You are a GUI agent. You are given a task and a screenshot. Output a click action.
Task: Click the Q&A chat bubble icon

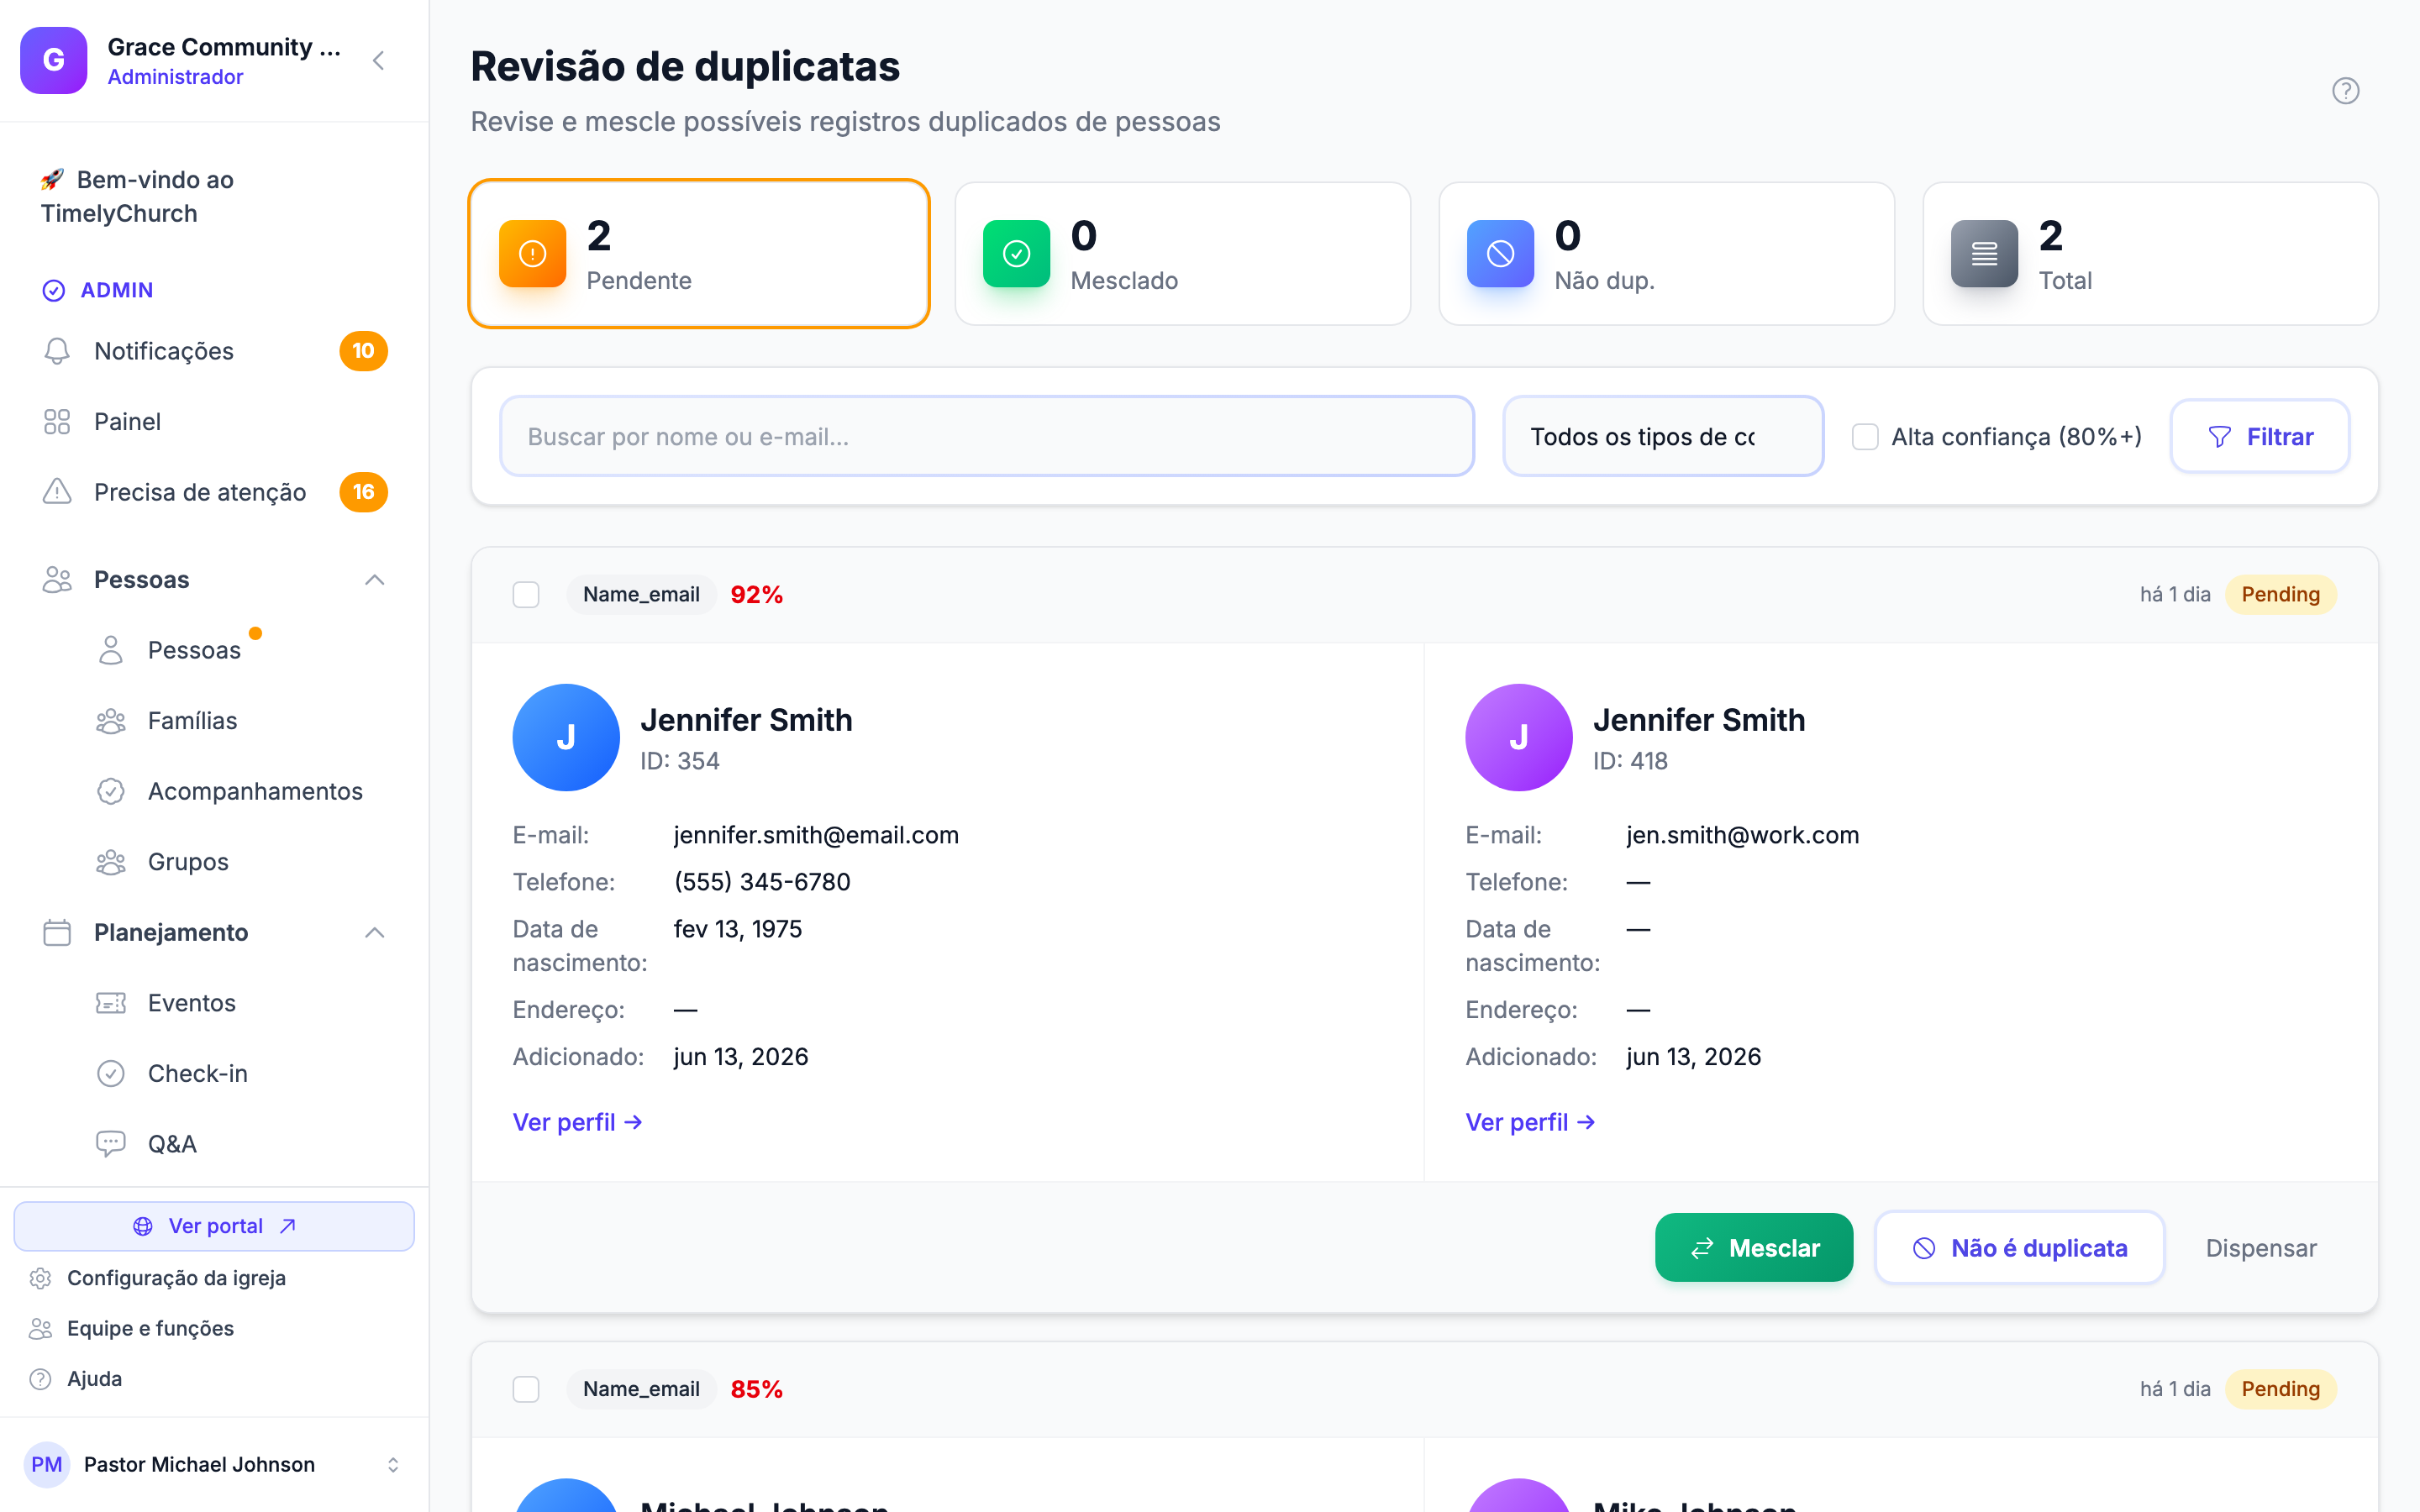click(111, 1144)
